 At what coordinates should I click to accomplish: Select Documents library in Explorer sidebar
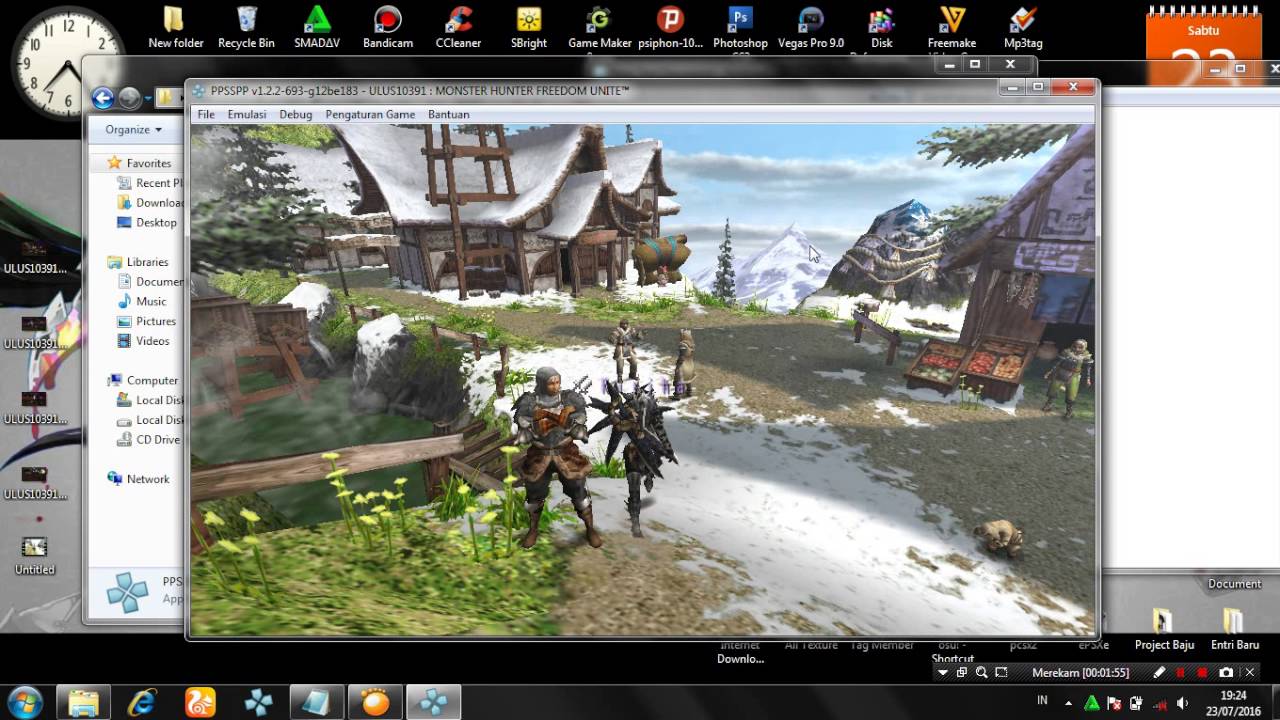[x=150, y=282]
